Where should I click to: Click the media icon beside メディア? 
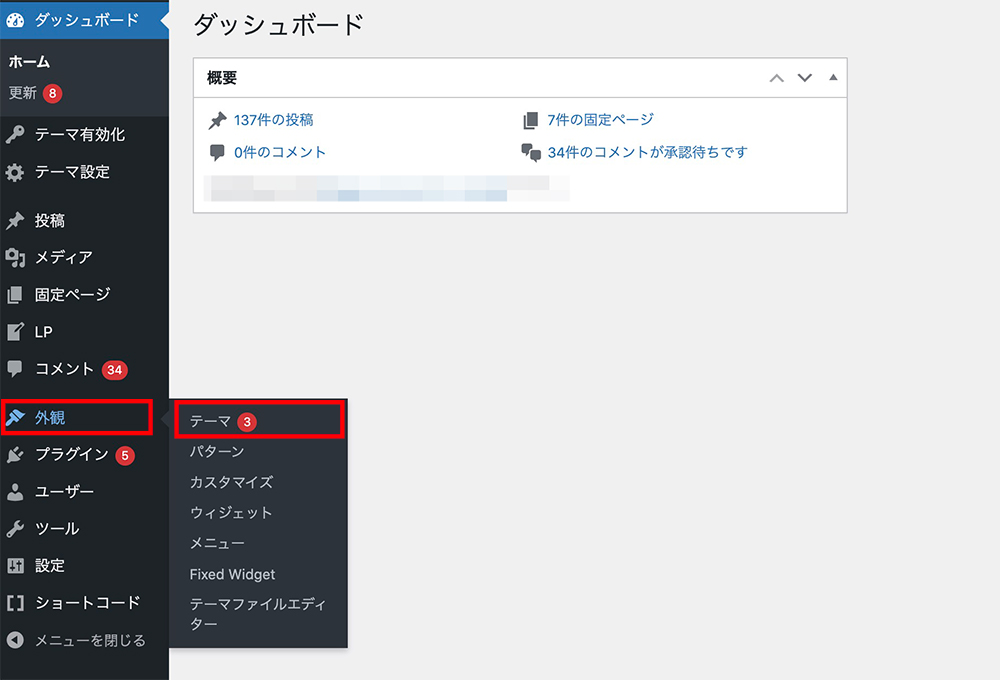point(15,258)
